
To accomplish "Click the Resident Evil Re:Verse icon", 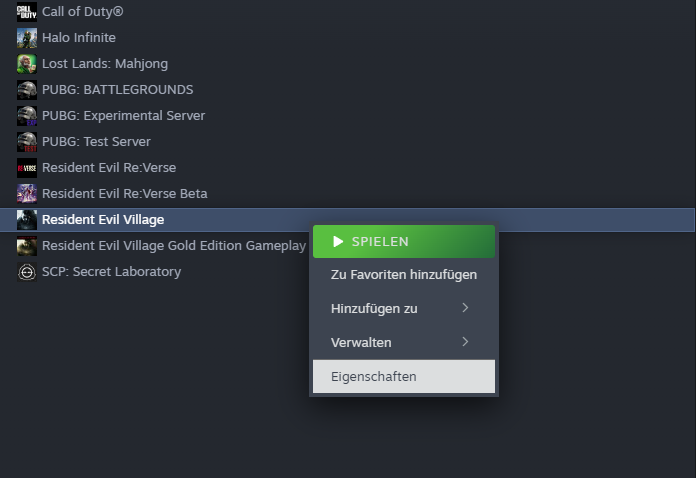I will tap(27, 168).
